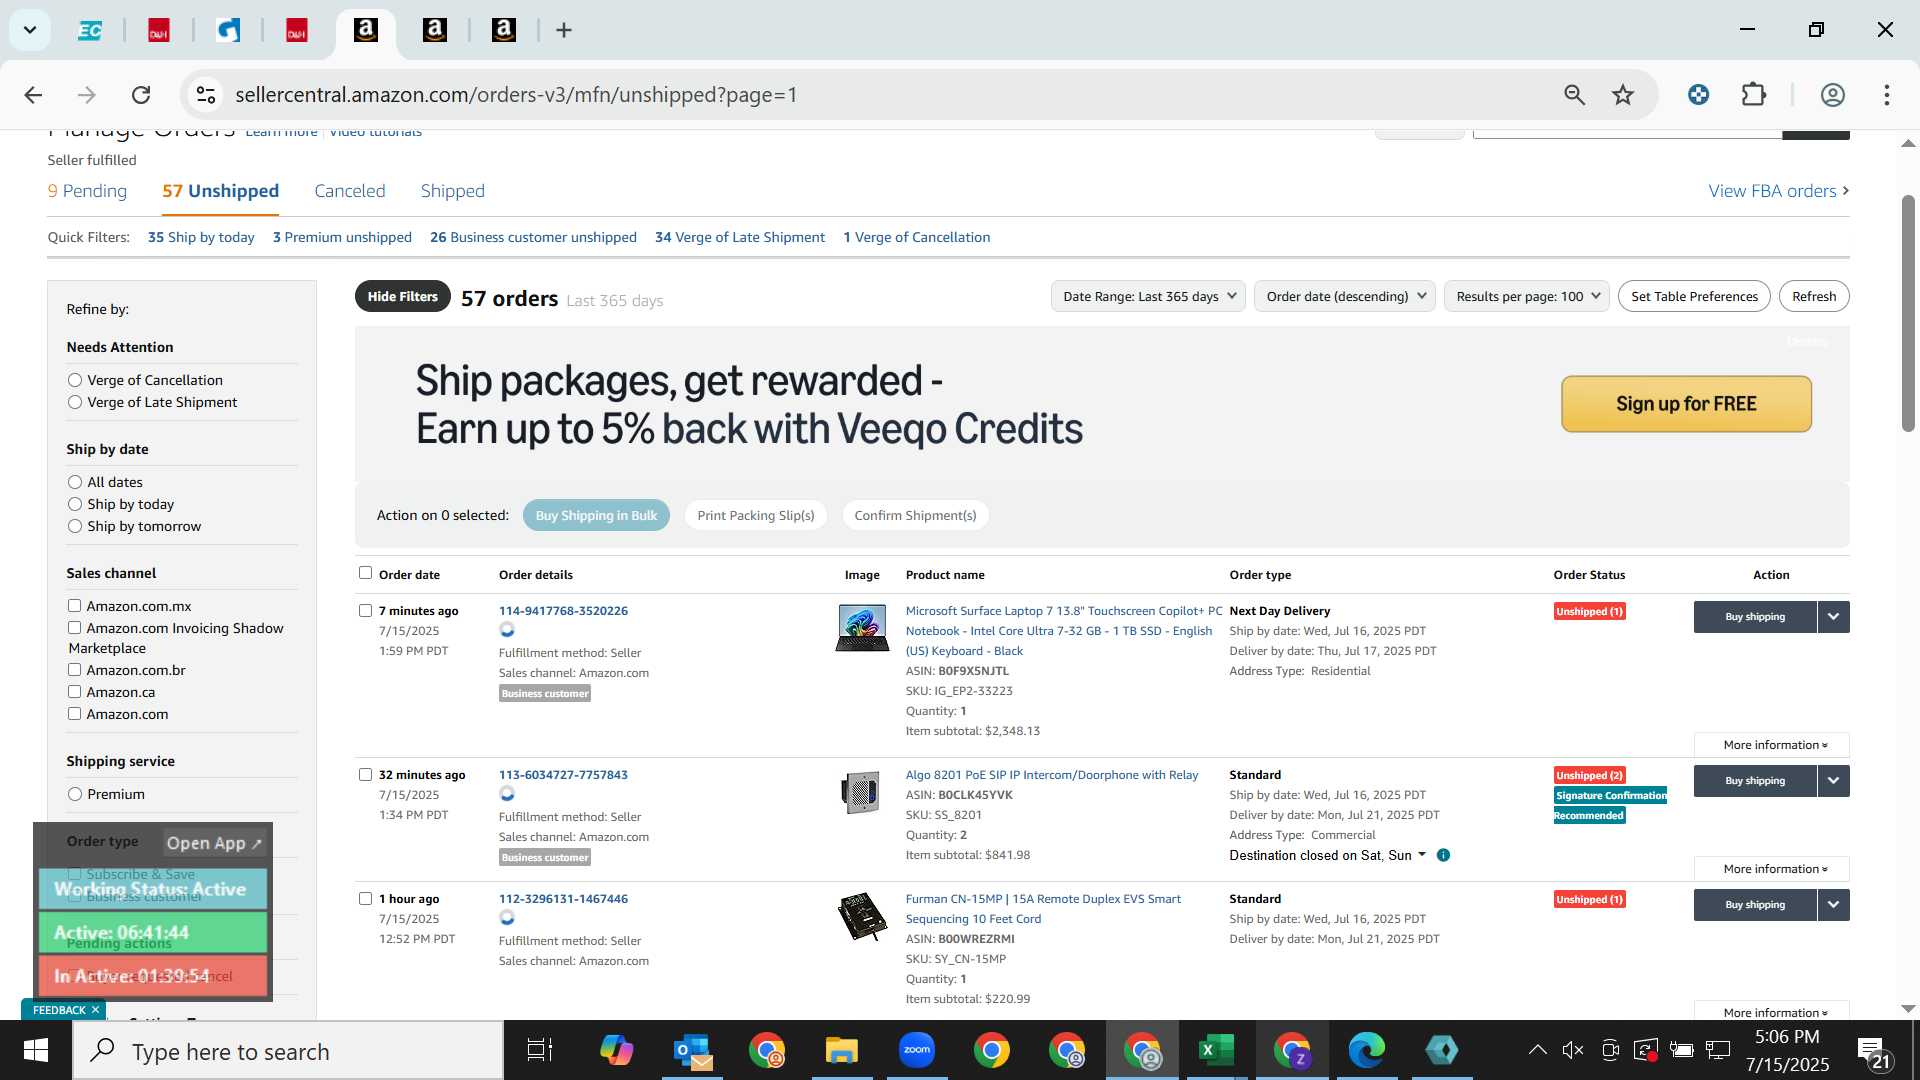Open the browser extensions puzzle icon
This screenshot has width=1920, height=1080.
pos(1754,95)
